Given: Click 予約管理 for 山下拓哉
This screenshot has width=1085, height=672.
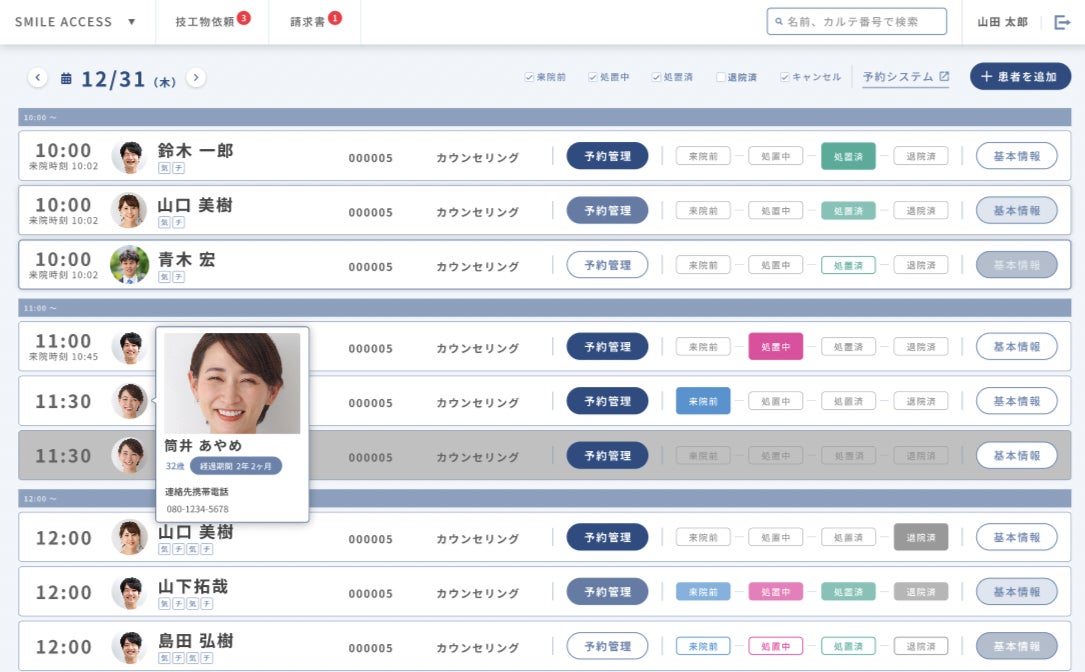Looking at the screenshot, I should click(x=608, y=592).
